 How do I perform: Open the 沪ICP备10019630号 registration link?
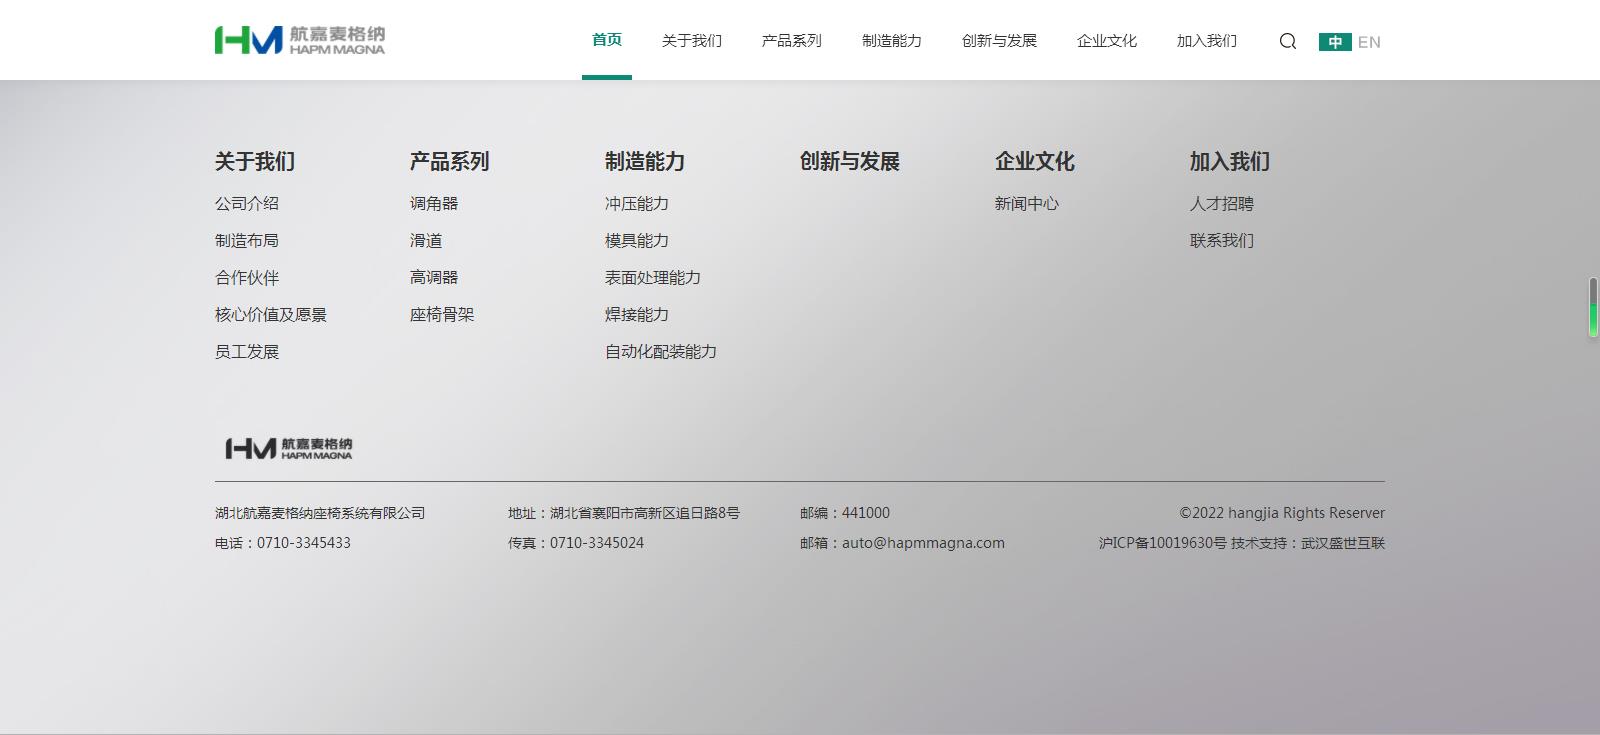point(1162,543)
